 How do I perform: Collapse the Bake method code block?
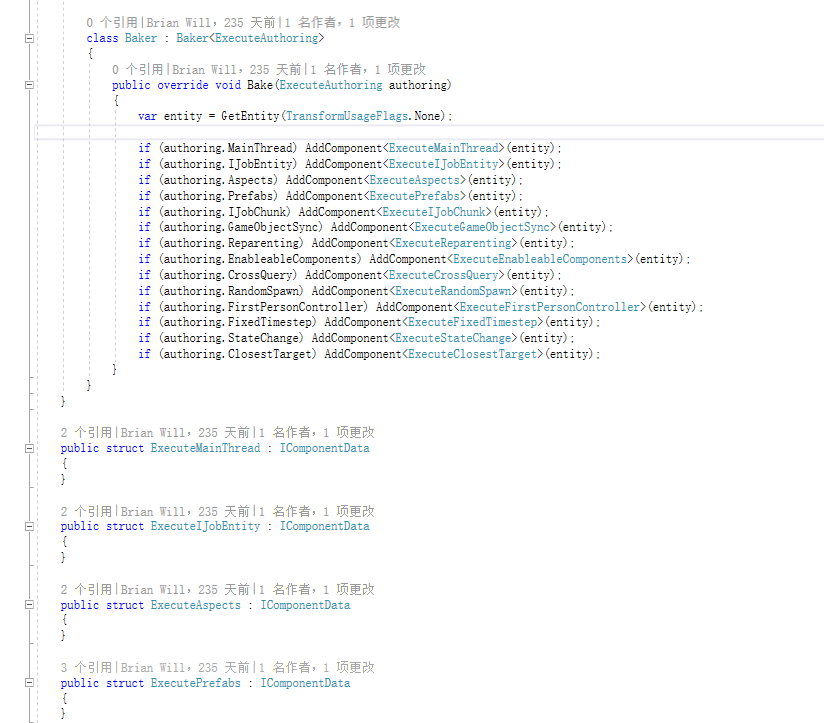tap(29, 85)
